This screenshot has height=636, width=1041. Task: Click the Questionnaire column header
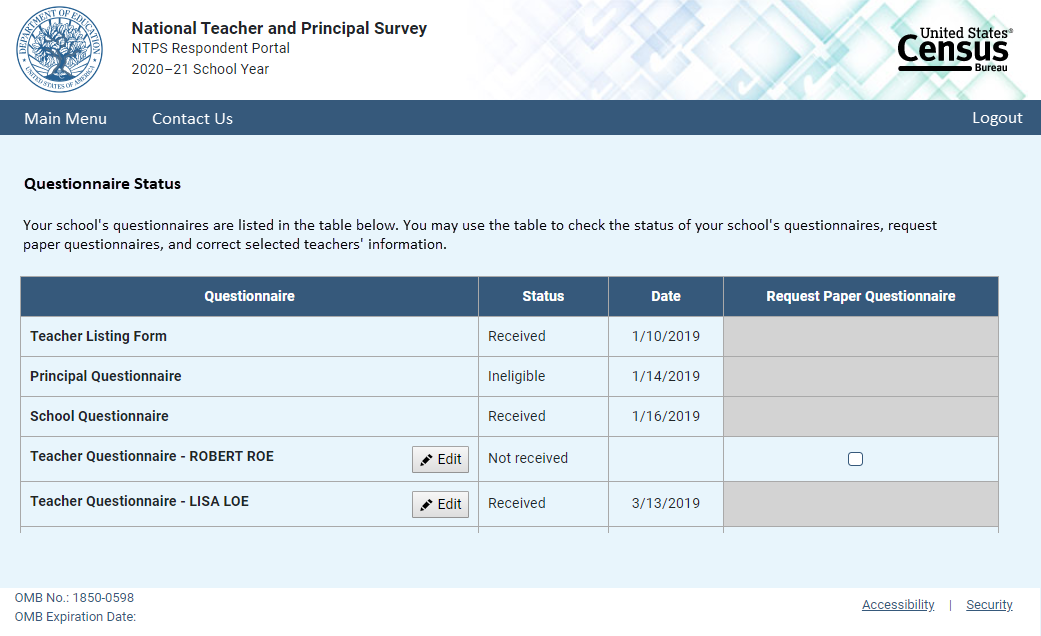pyautogui.click(x=249, y=296)
